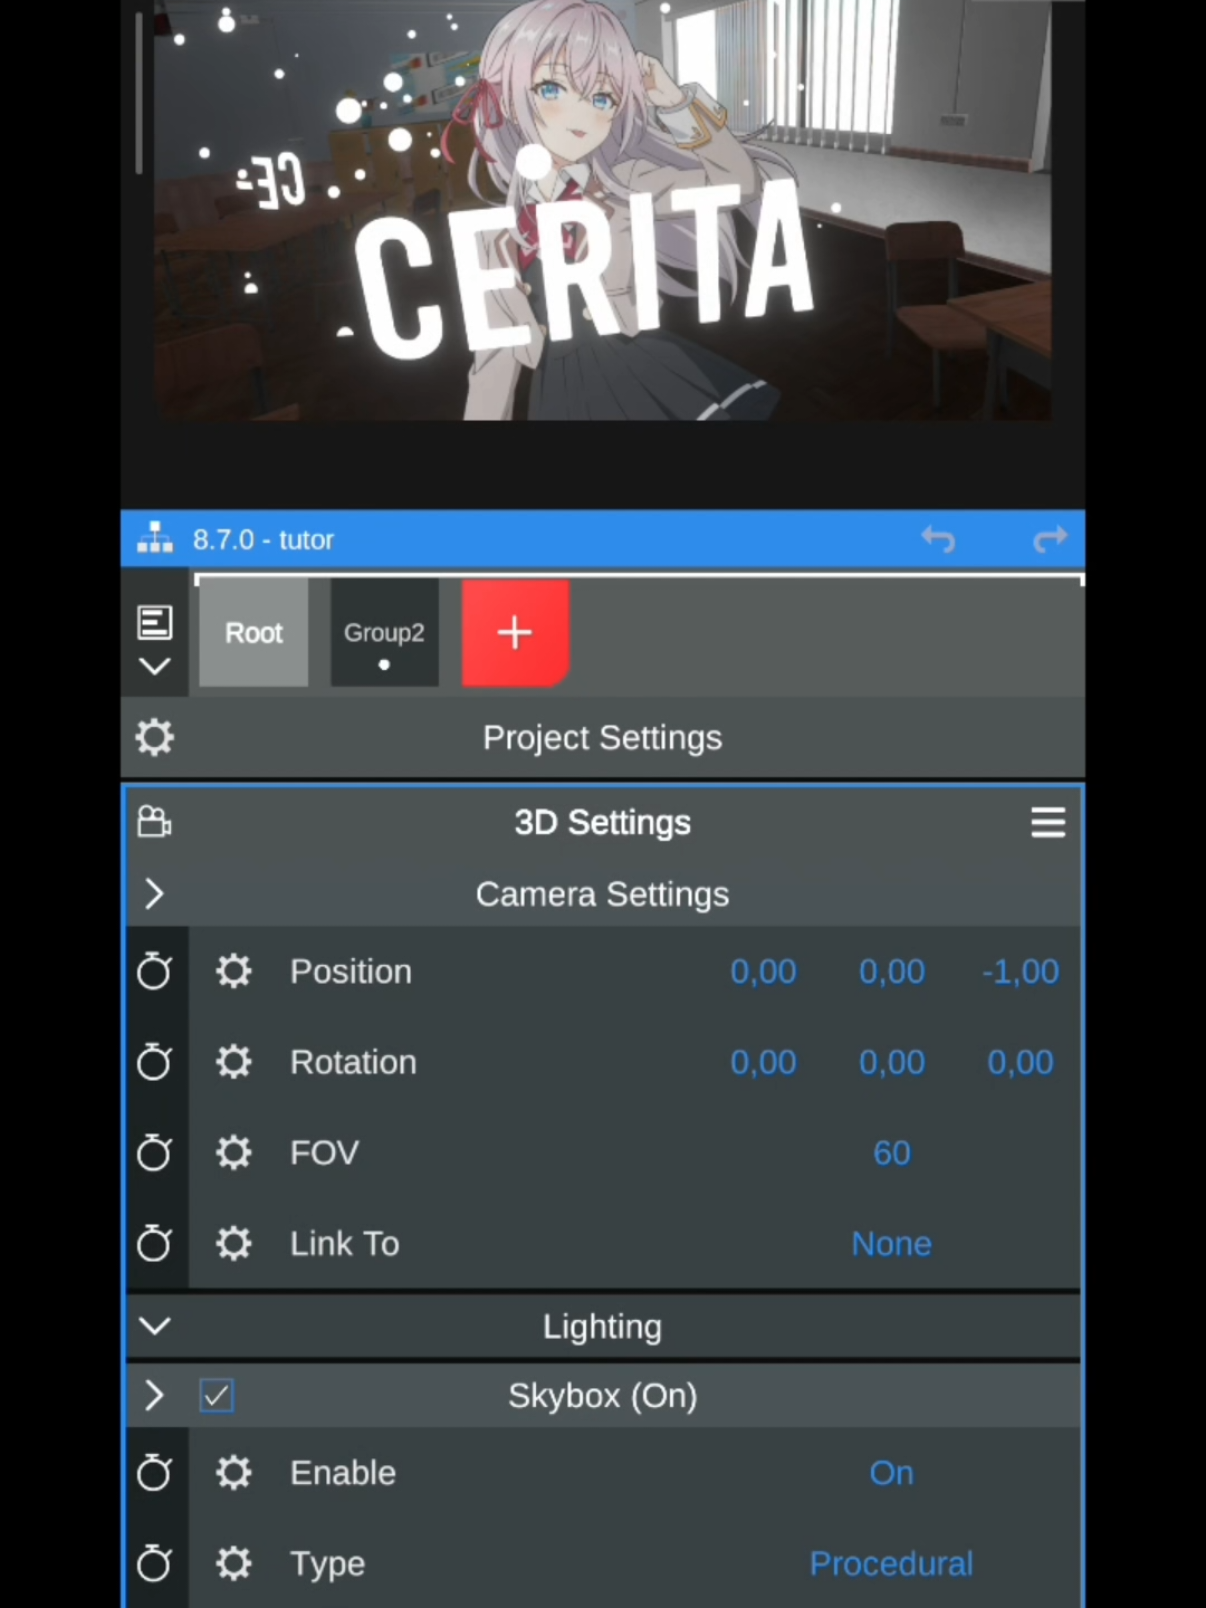Open the Position property gear
Screen dimensions: 1206x1608
pos(234,971)
